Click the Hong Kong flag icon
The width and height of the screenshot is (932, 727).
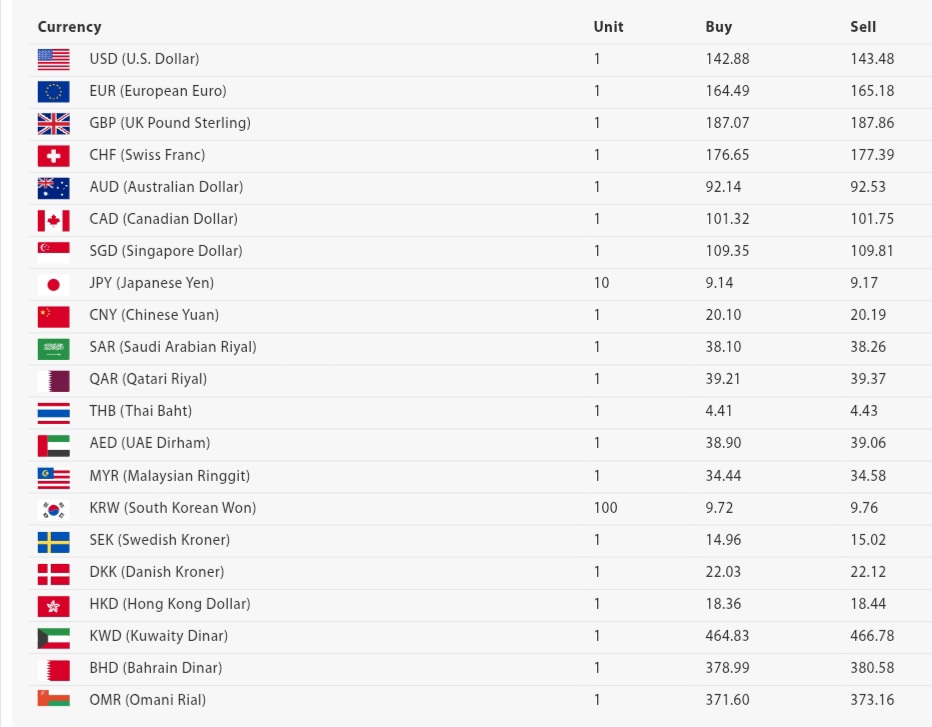(54, 605)
